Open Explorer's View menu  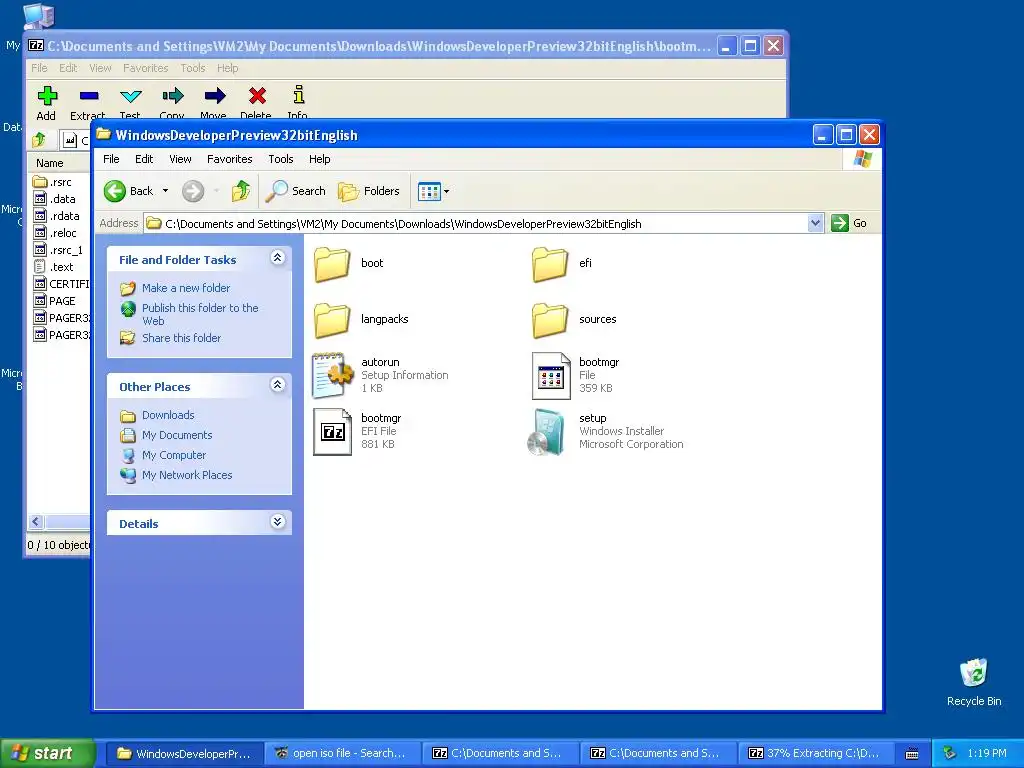[x=180, y=159]
